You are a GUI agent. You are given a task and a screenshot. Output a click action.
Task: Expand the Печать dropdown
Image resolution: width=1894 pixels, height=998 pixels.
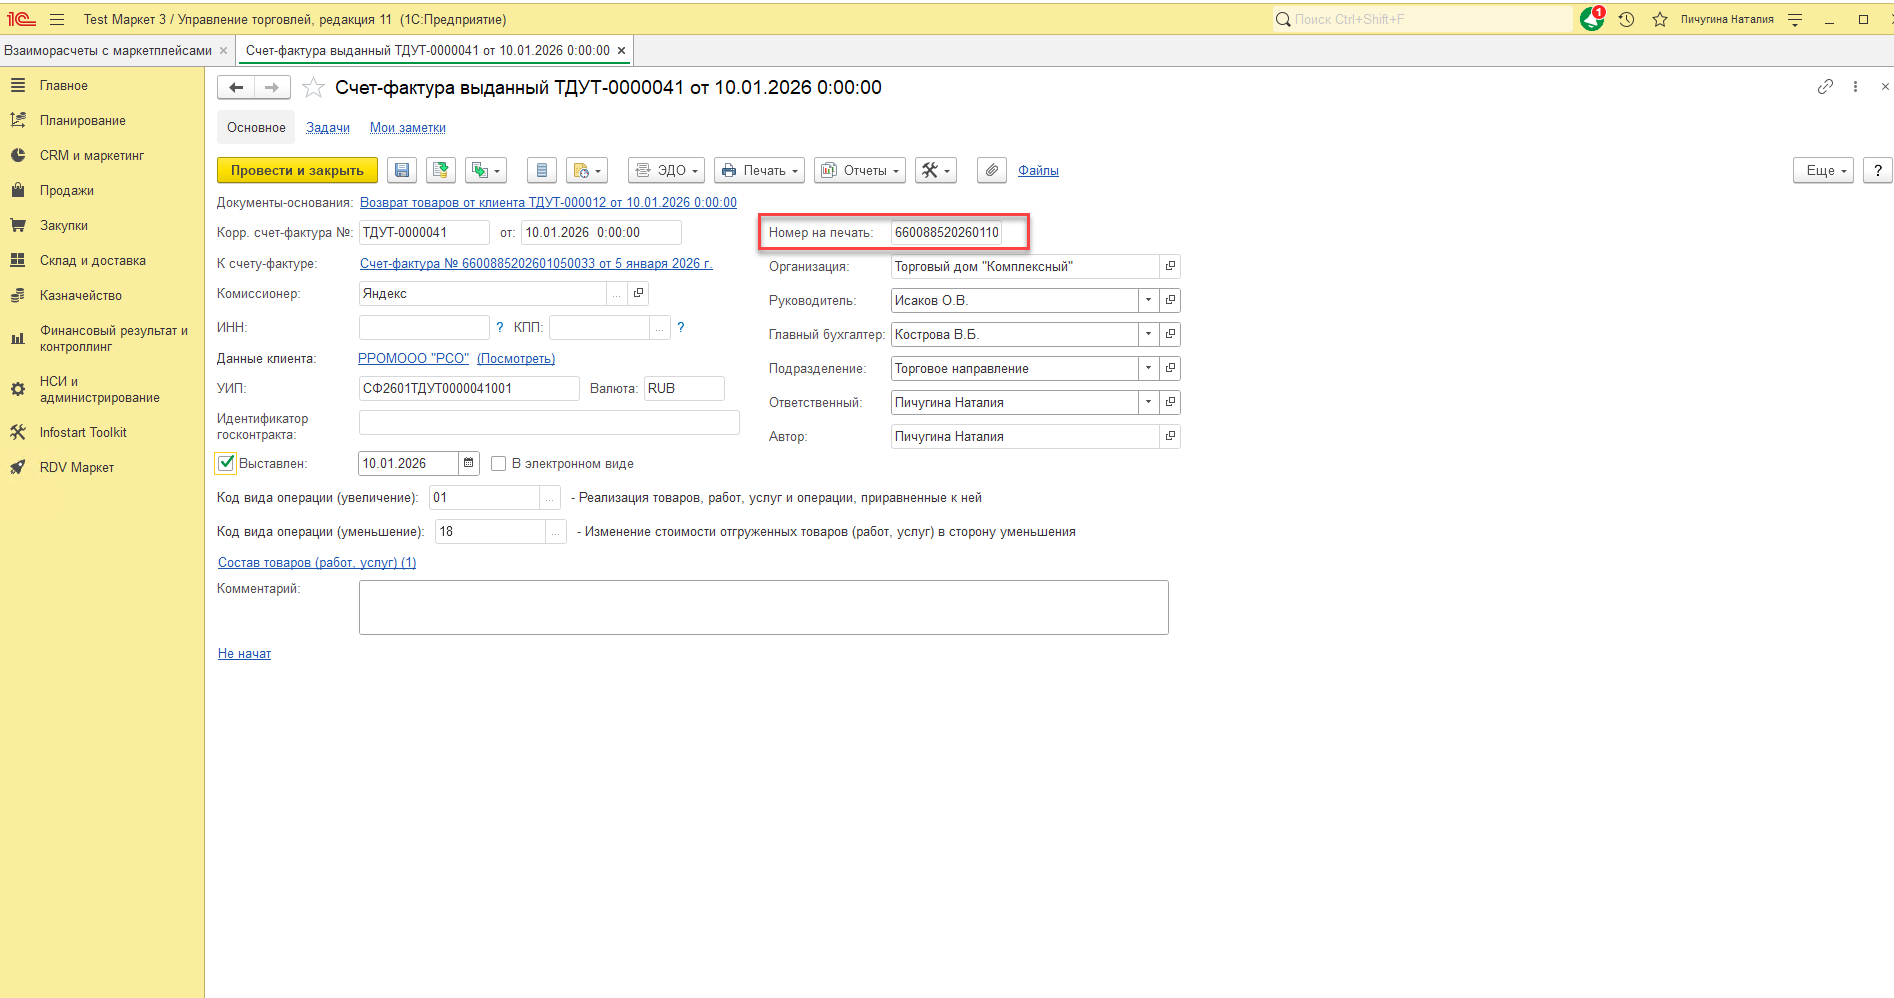pyautogui.click(x=761, y=171)
